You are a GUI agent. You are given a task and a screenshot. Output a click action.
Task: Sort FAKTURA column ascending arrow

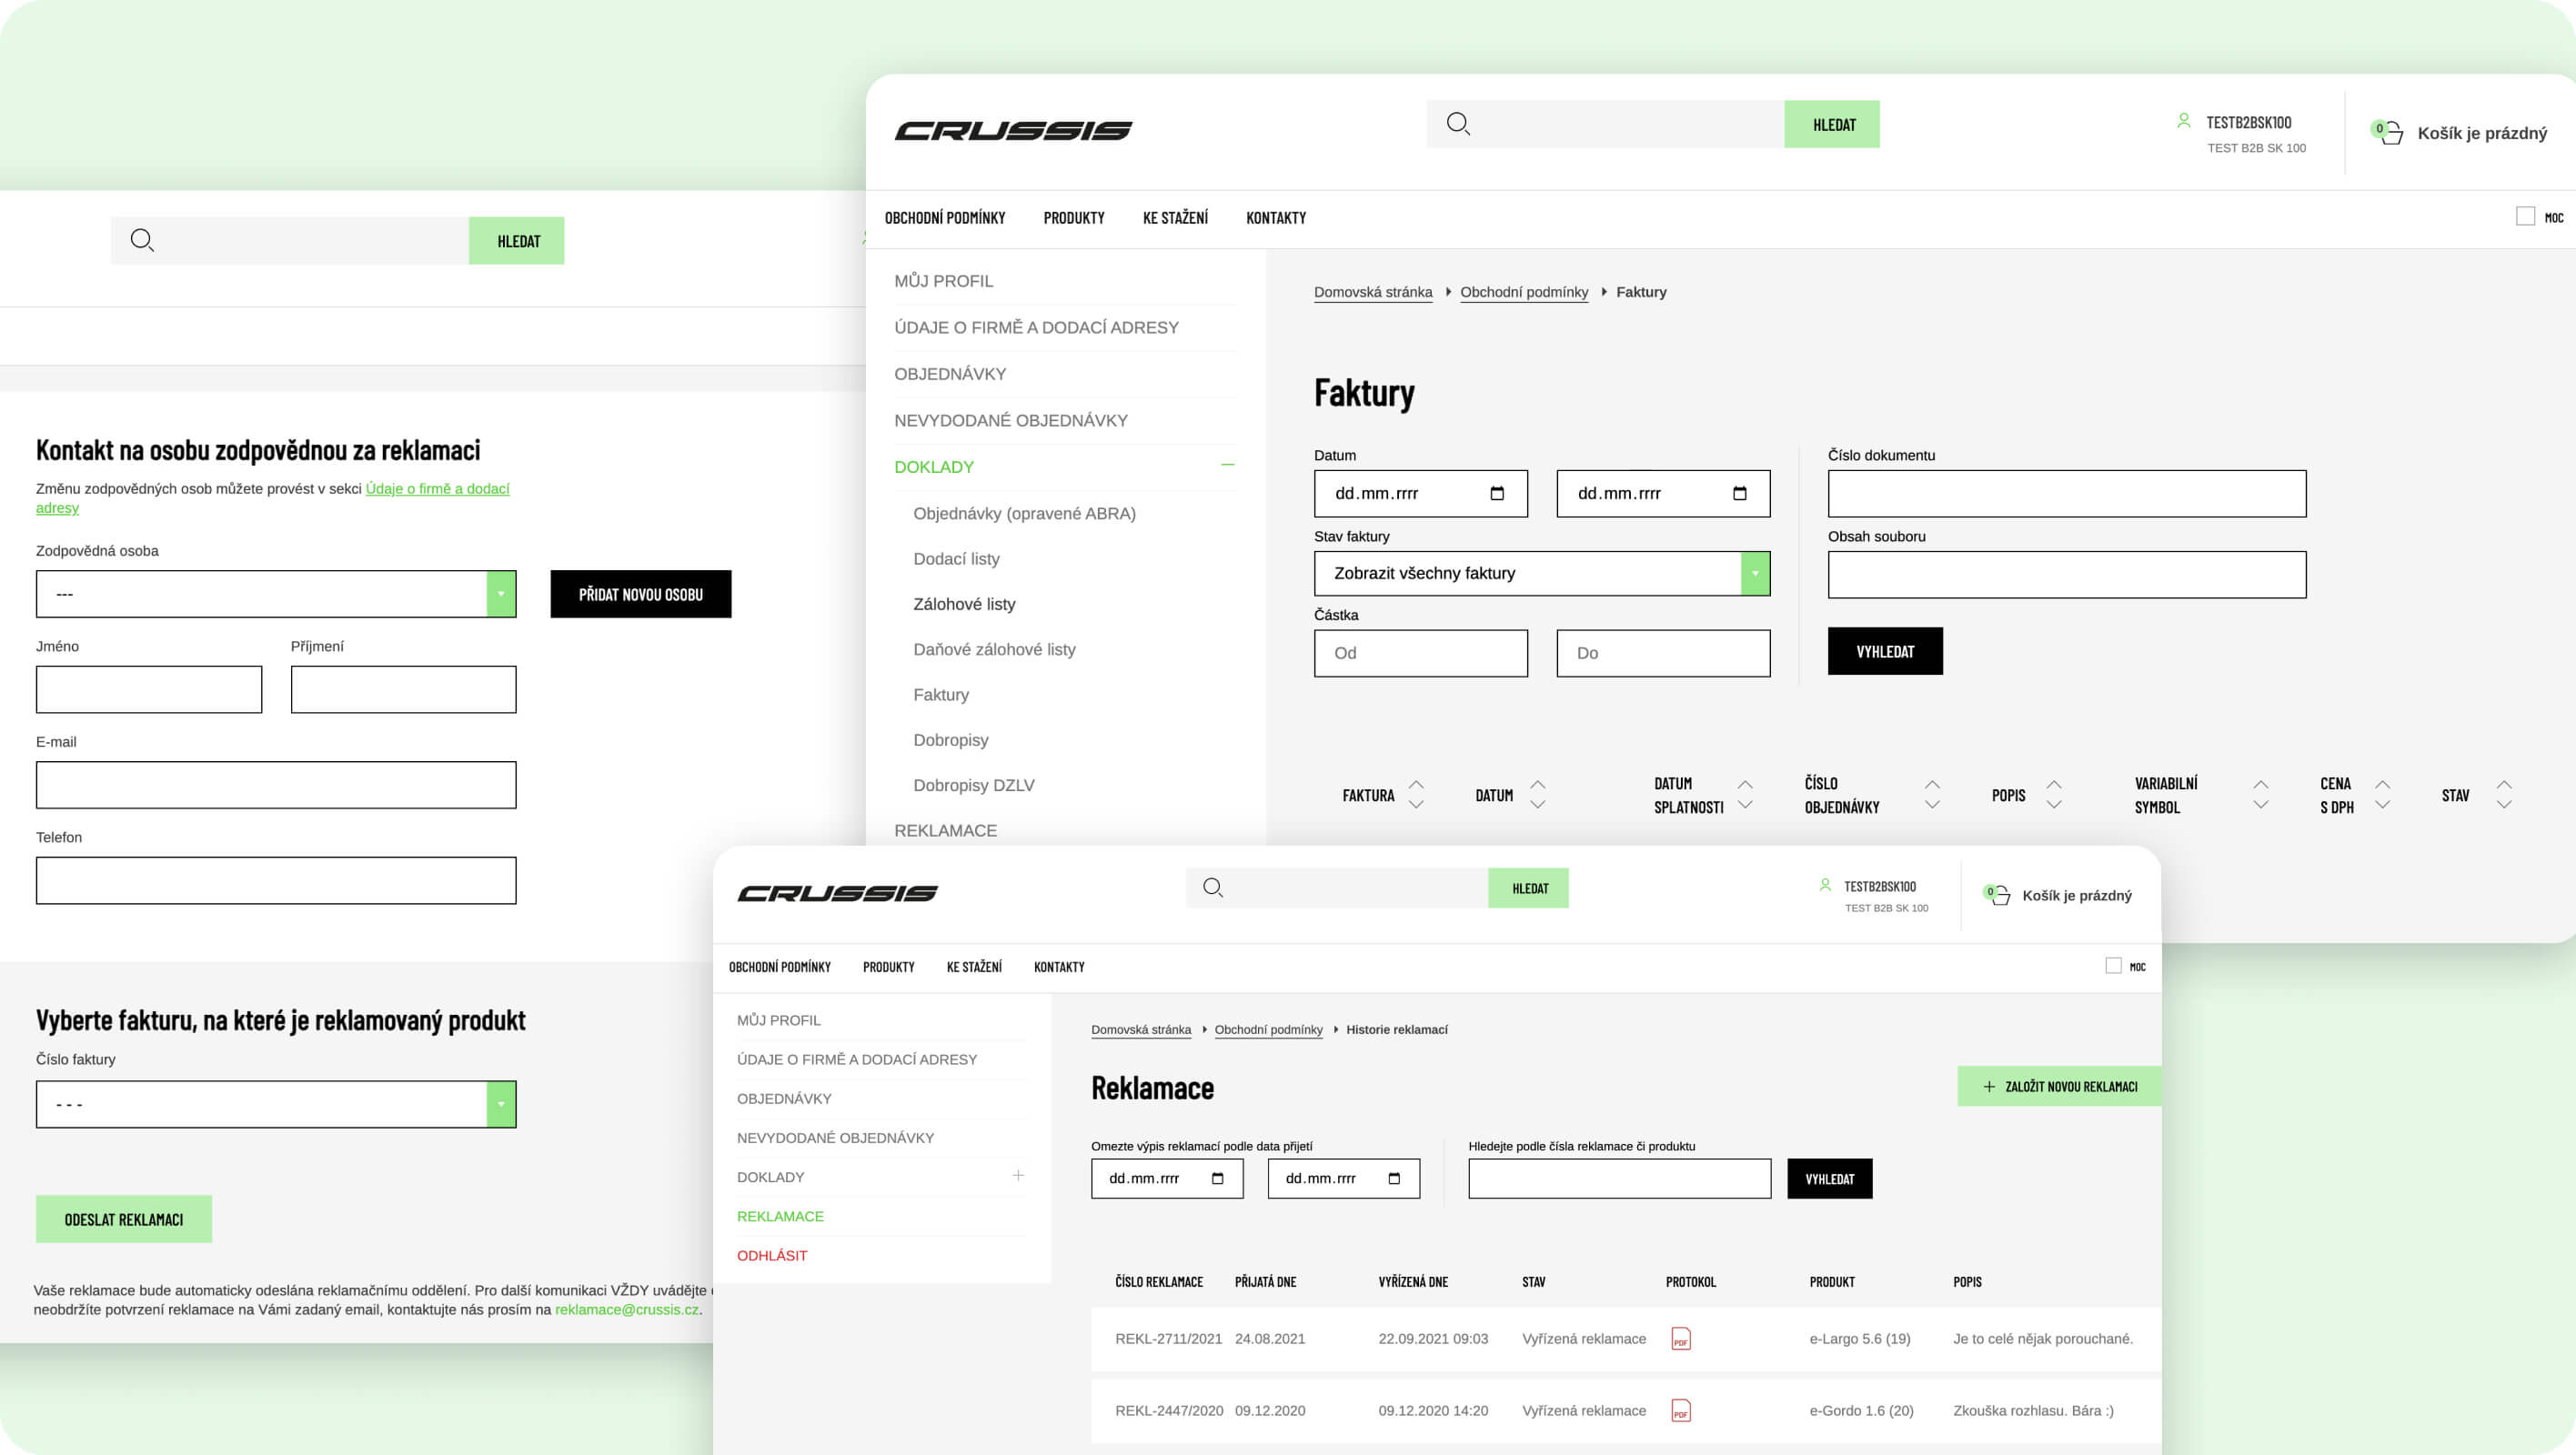coord(1416,784)
